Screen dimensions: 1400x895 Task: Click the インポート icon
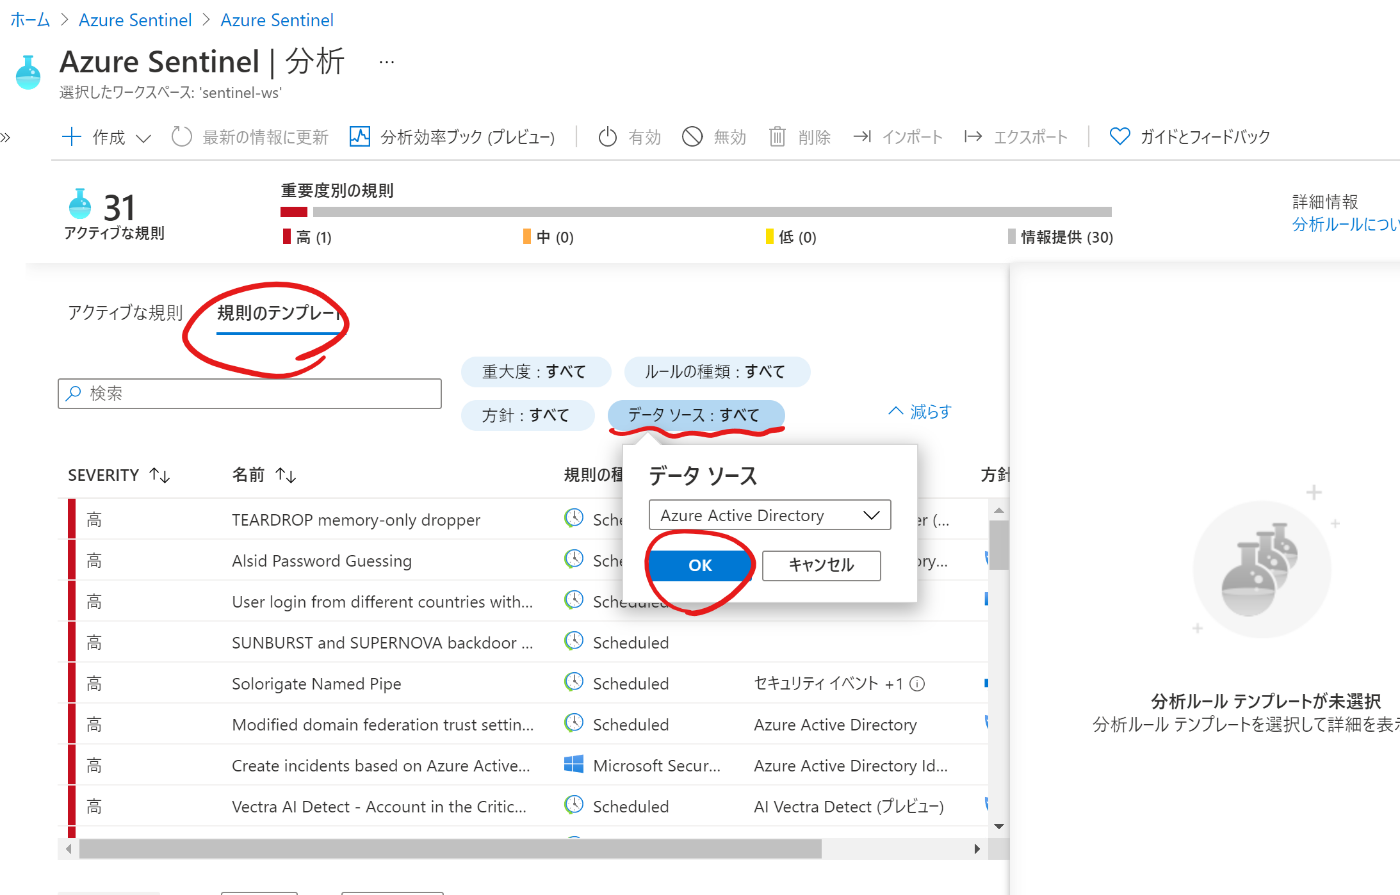click(862, 137)
